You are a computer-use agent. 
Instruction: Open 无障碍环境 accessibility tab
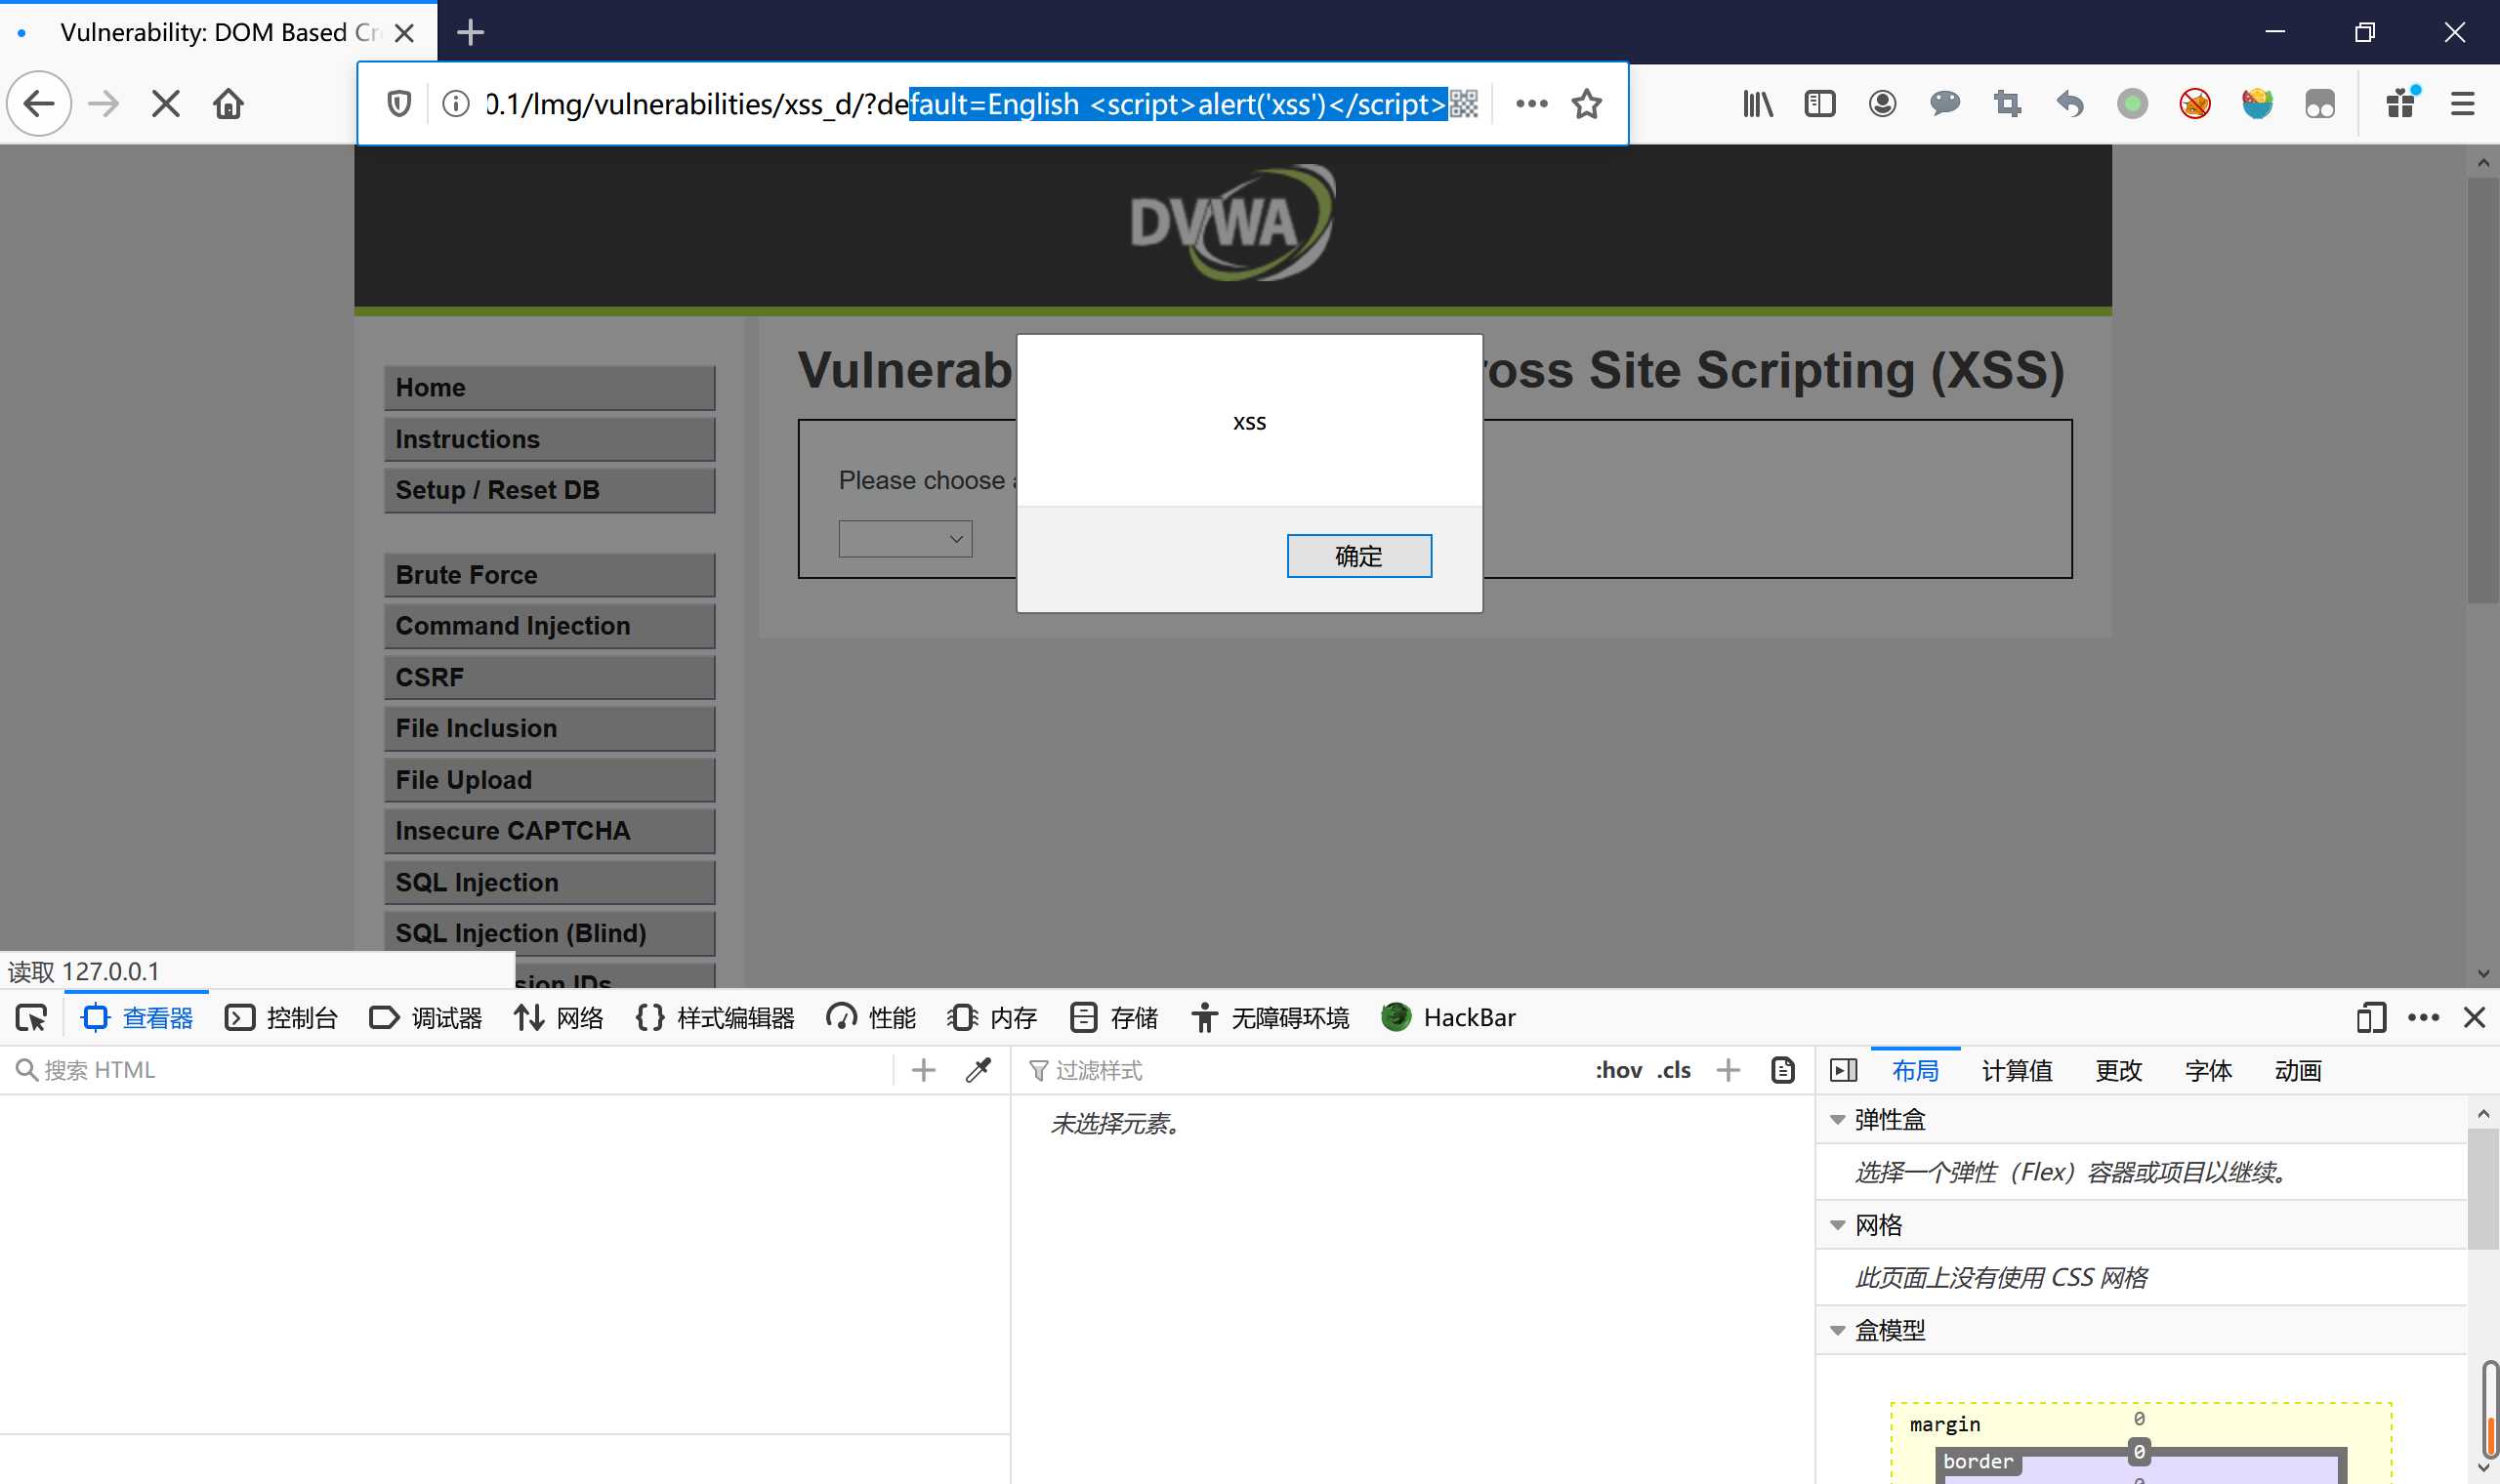[x=1270, y=1018]
